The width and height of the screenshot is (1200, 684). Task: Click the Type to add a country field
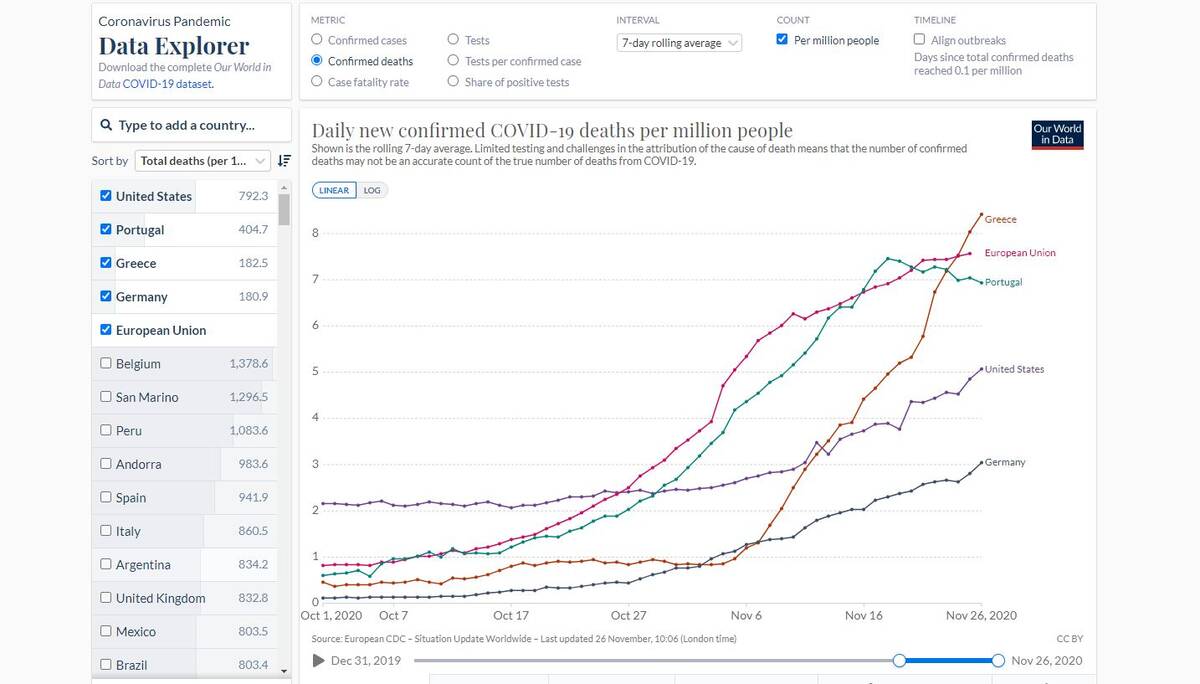(x=190, y=126)
